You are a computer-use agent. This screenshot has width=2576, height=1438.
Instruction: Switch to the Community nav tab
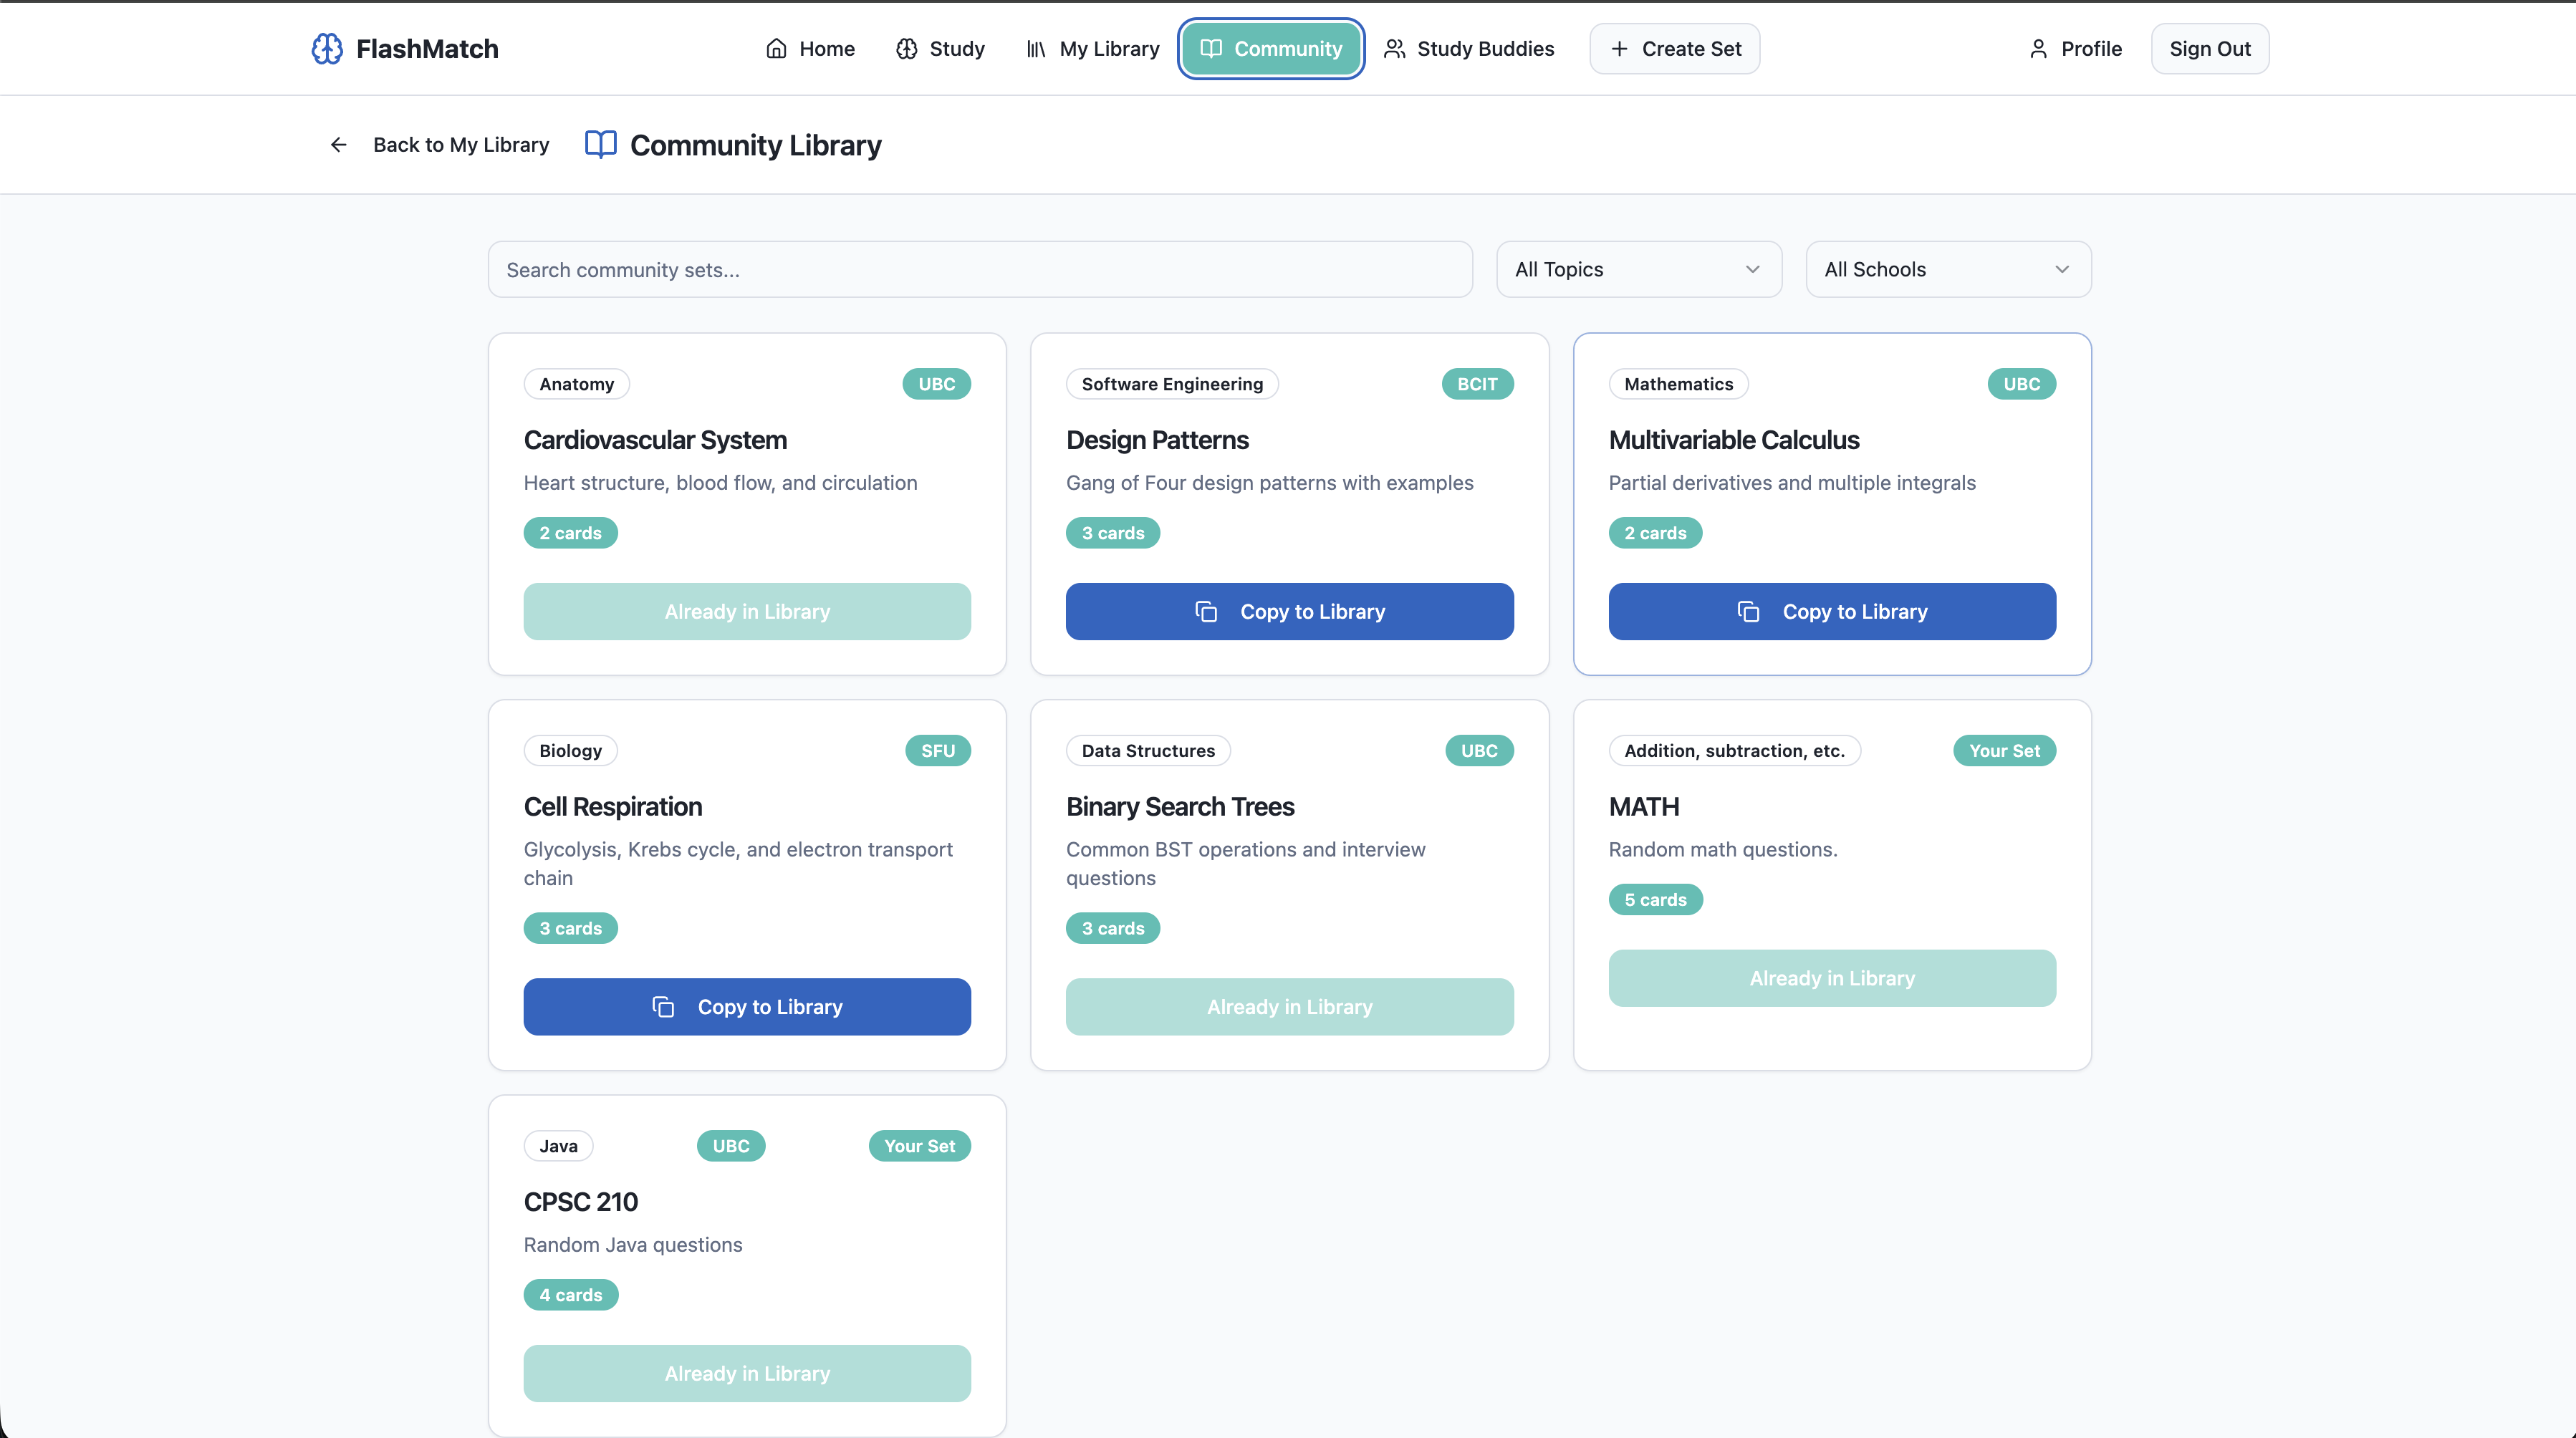click(x=1270, y=48)
